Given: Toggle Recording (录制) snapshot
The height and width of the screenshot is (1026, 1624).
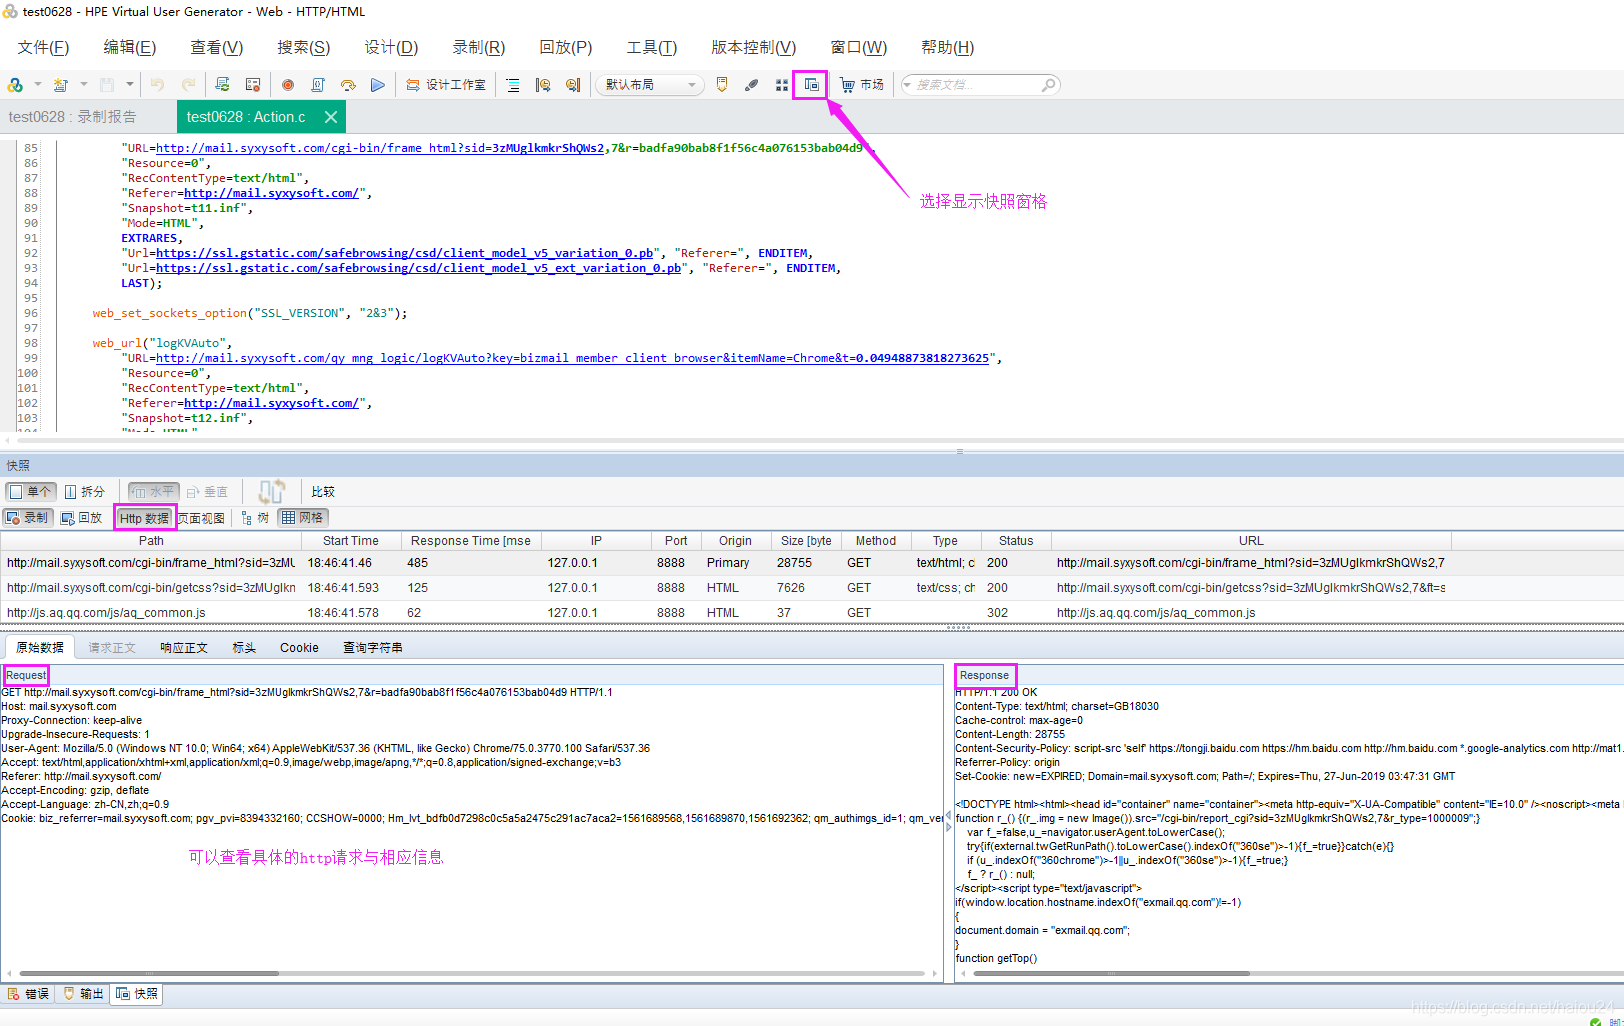Looking at the screenshot, I should pos(28,518).
